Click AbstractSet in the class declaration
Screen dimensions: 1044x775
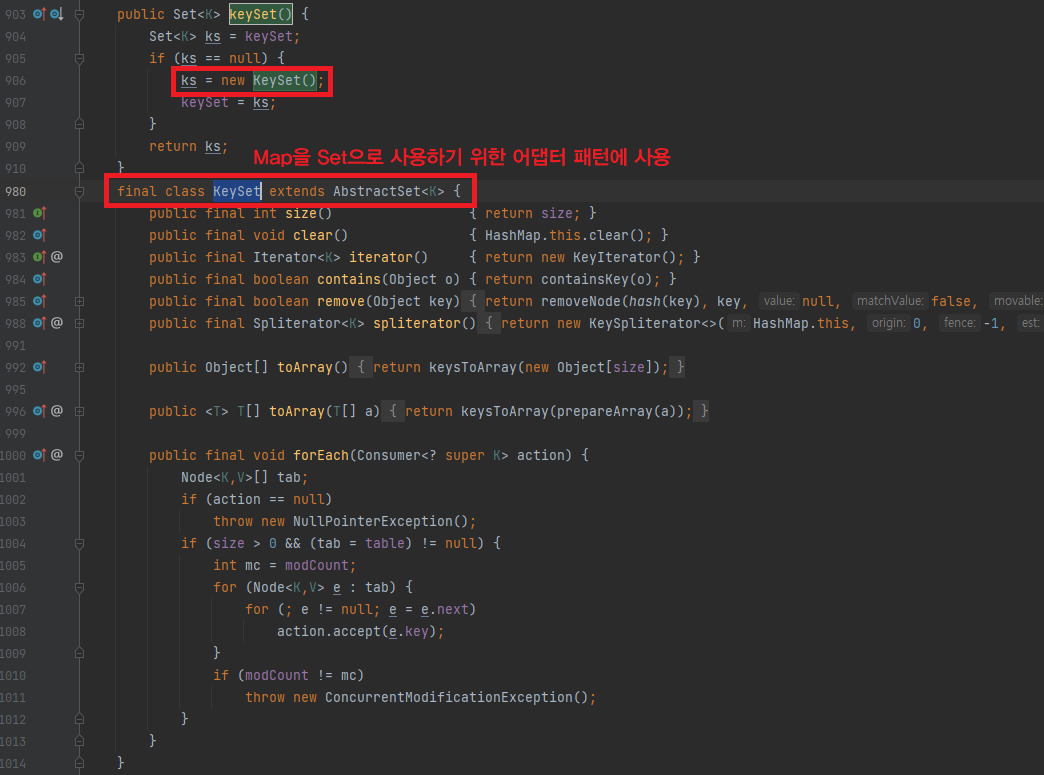click(377, 192)
